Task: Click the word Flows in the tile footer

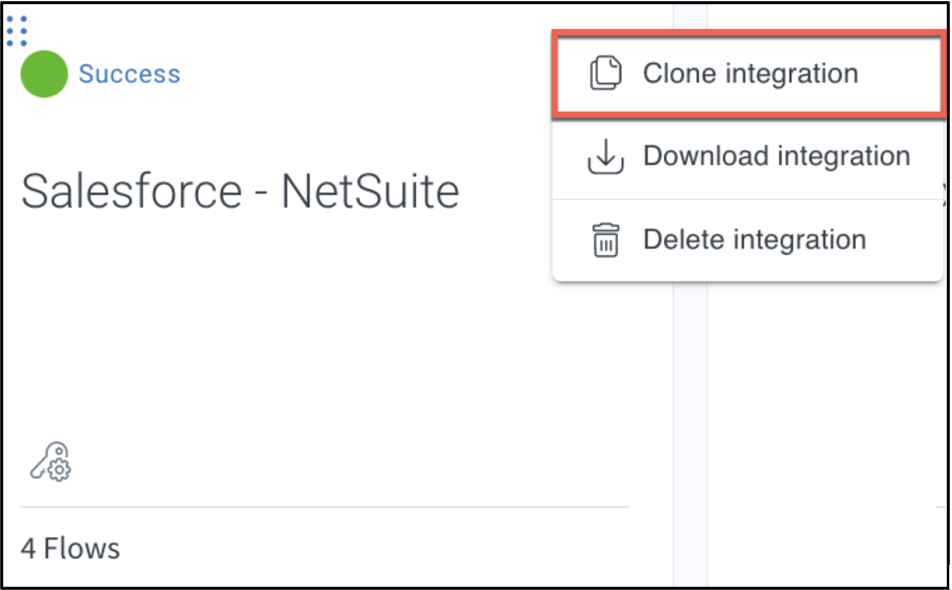Action: tap(80, 548)
